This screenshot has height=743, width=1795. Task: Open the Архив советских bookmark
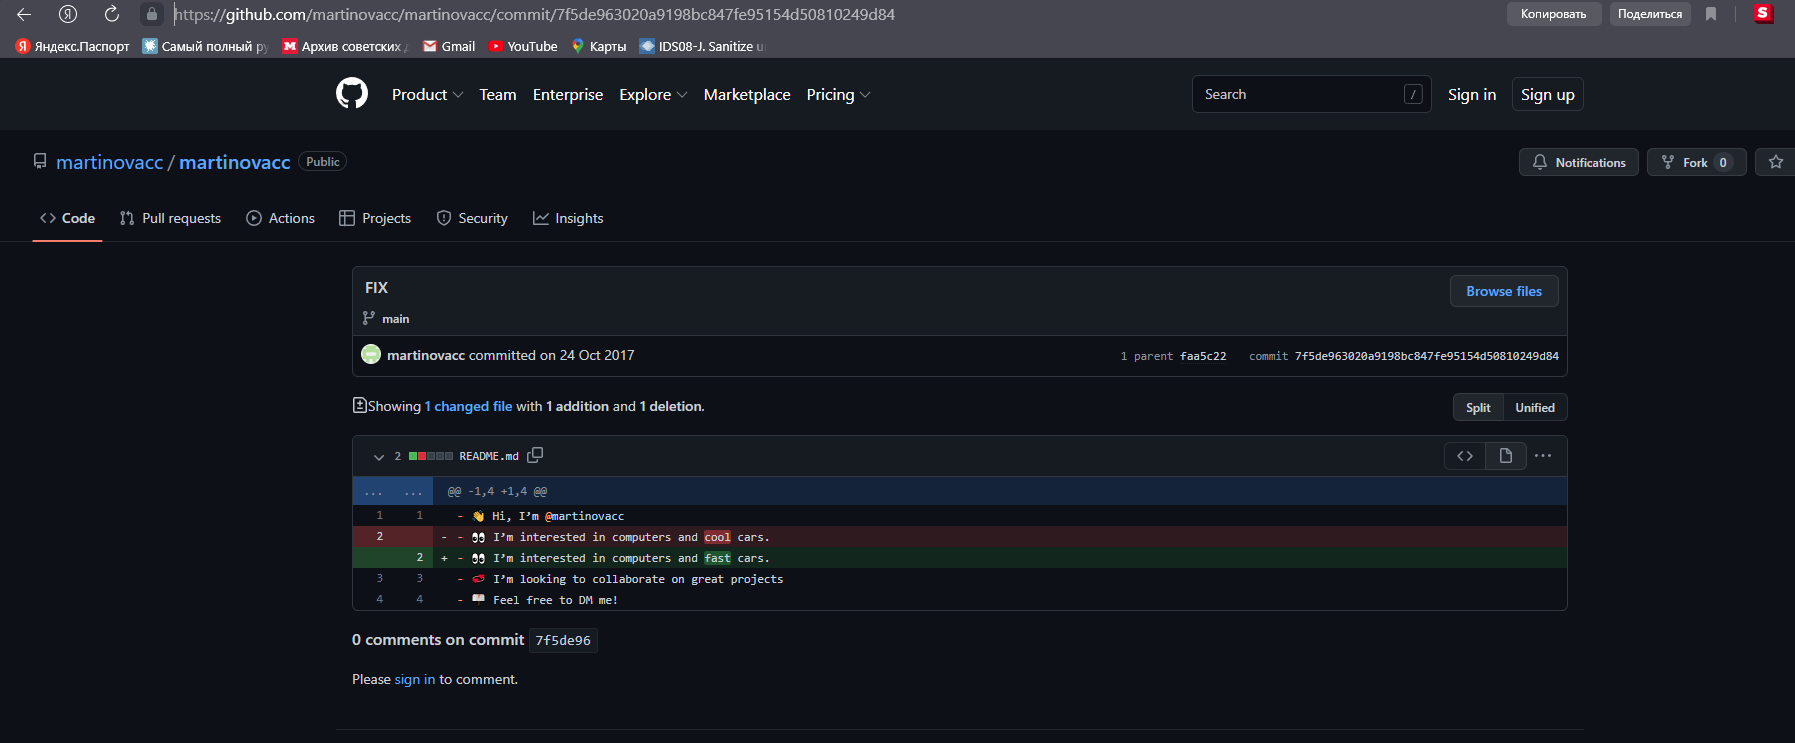coord(346,46)
